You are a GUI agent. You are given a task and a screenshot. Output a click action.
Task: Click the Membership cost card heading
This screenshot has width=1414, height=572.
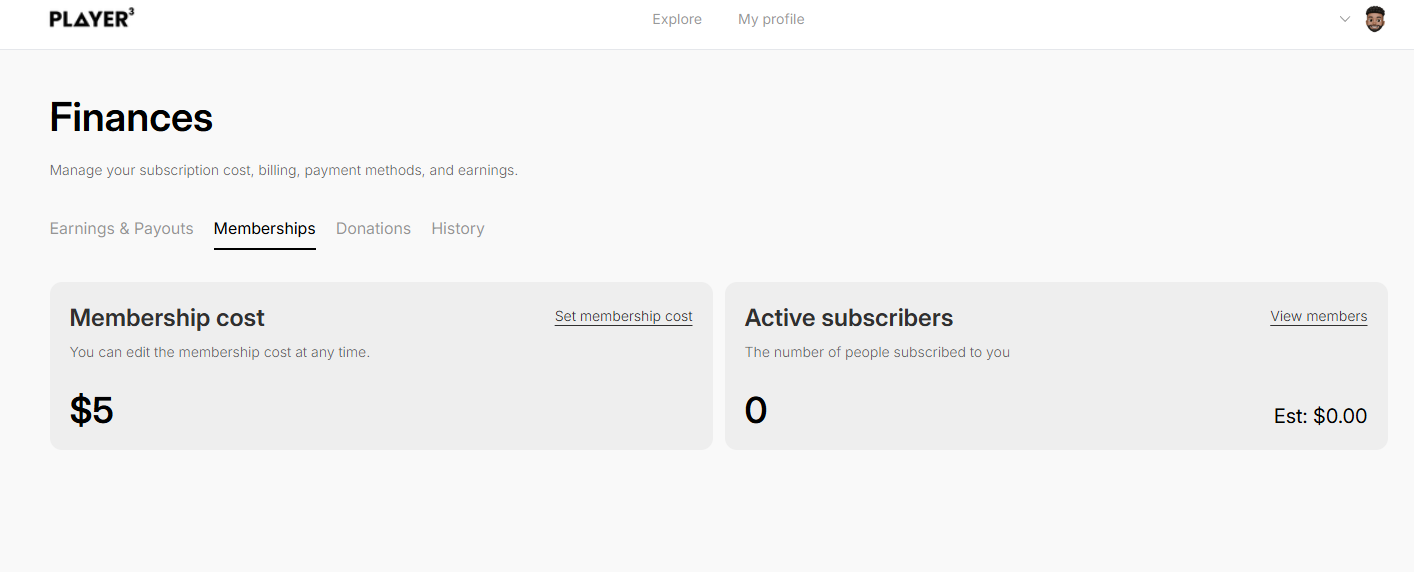(167, 318)
